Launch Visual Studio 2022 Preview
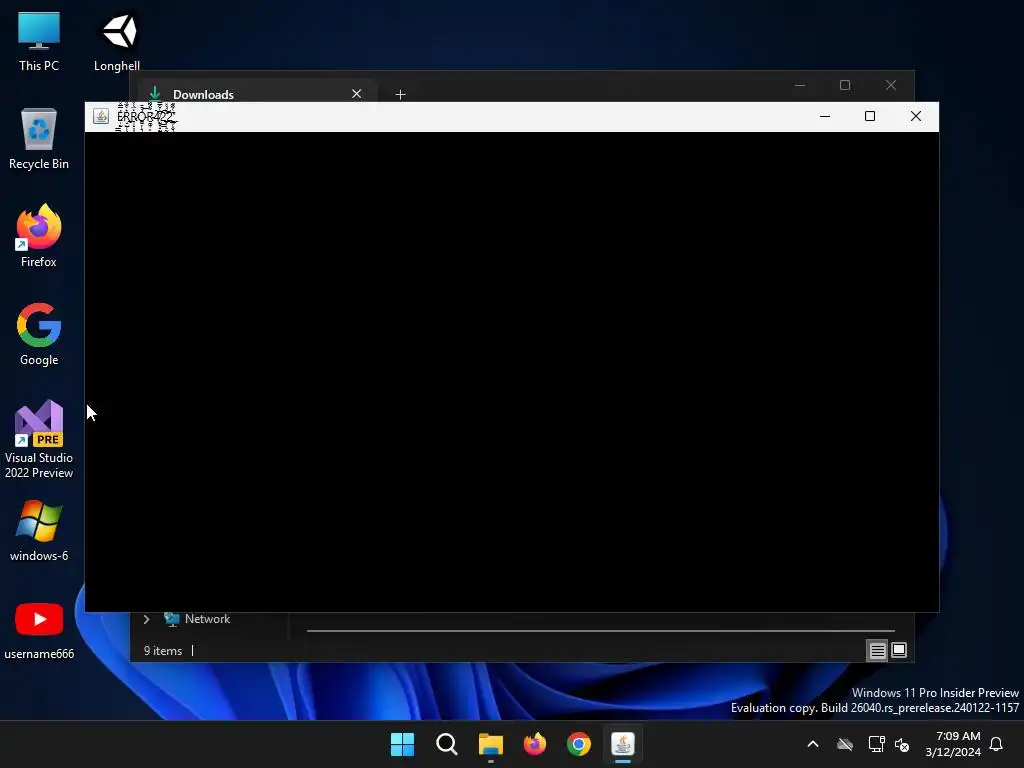 [x=39, y=439]
